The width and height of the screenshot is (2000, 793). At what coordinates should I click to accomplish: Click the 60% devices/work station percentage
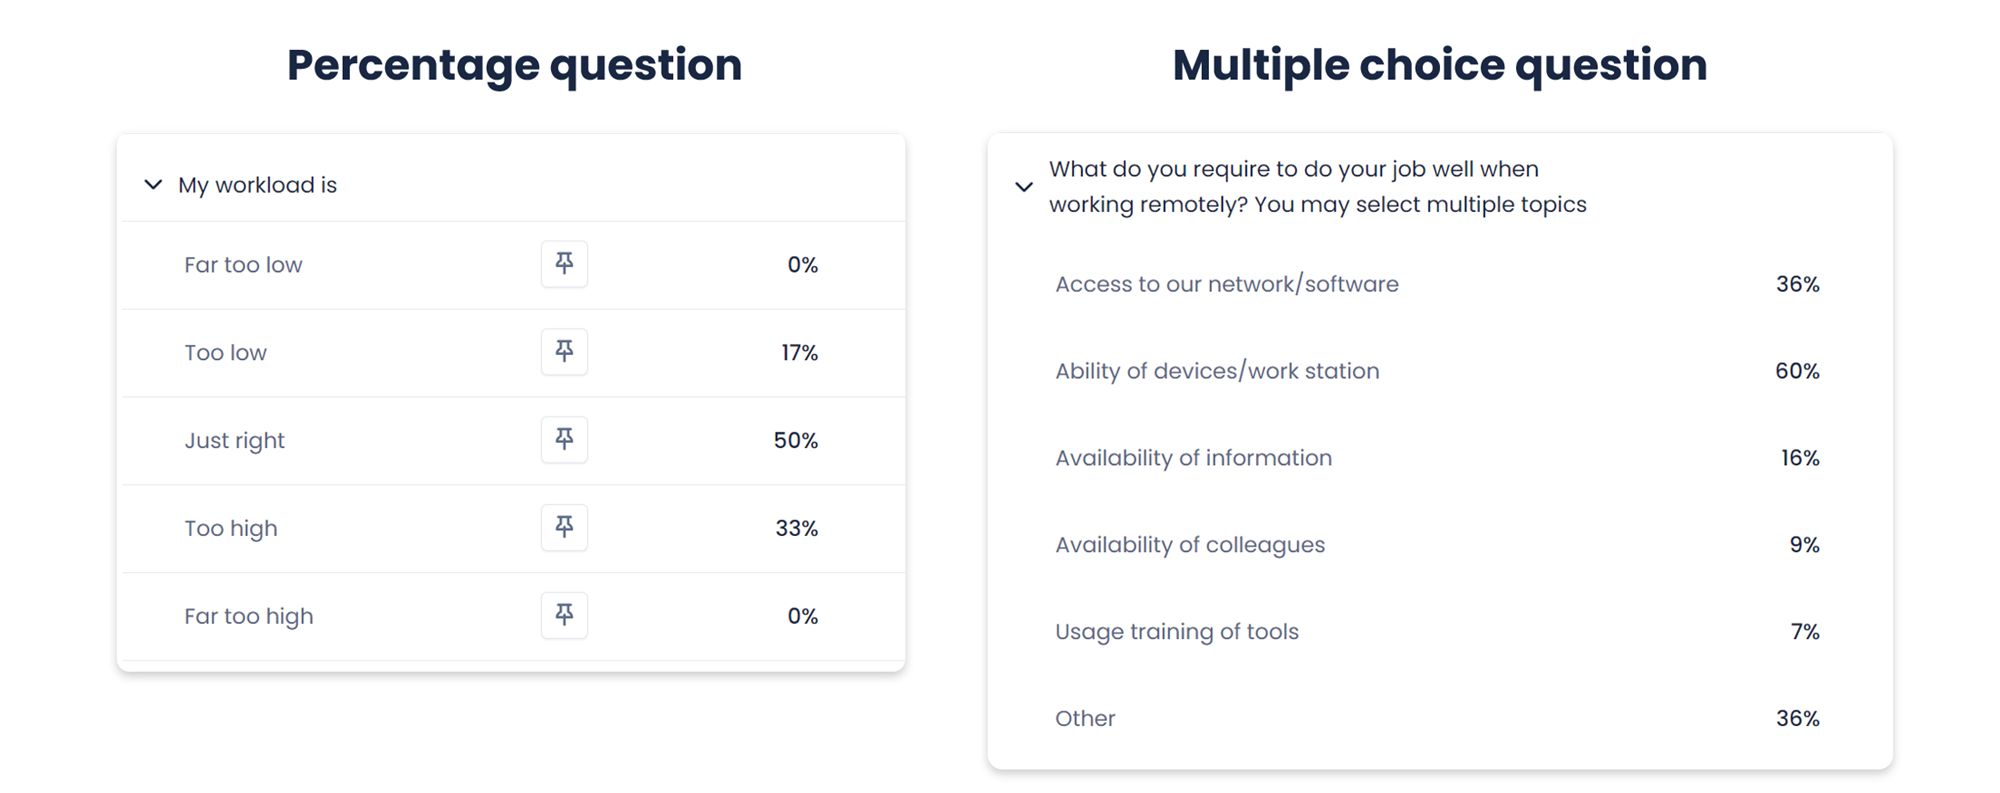pyautogui.click(x=1797, y=371)
